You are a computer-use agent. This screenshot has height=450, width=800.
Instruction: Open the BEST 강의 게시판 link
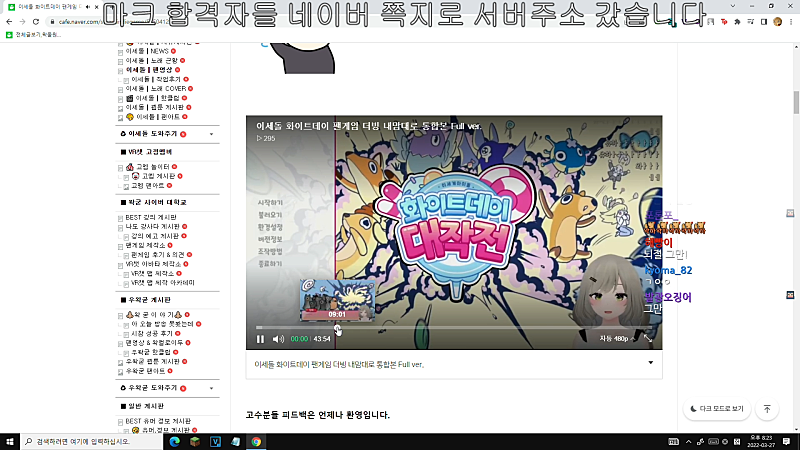[x=151, y=217]
